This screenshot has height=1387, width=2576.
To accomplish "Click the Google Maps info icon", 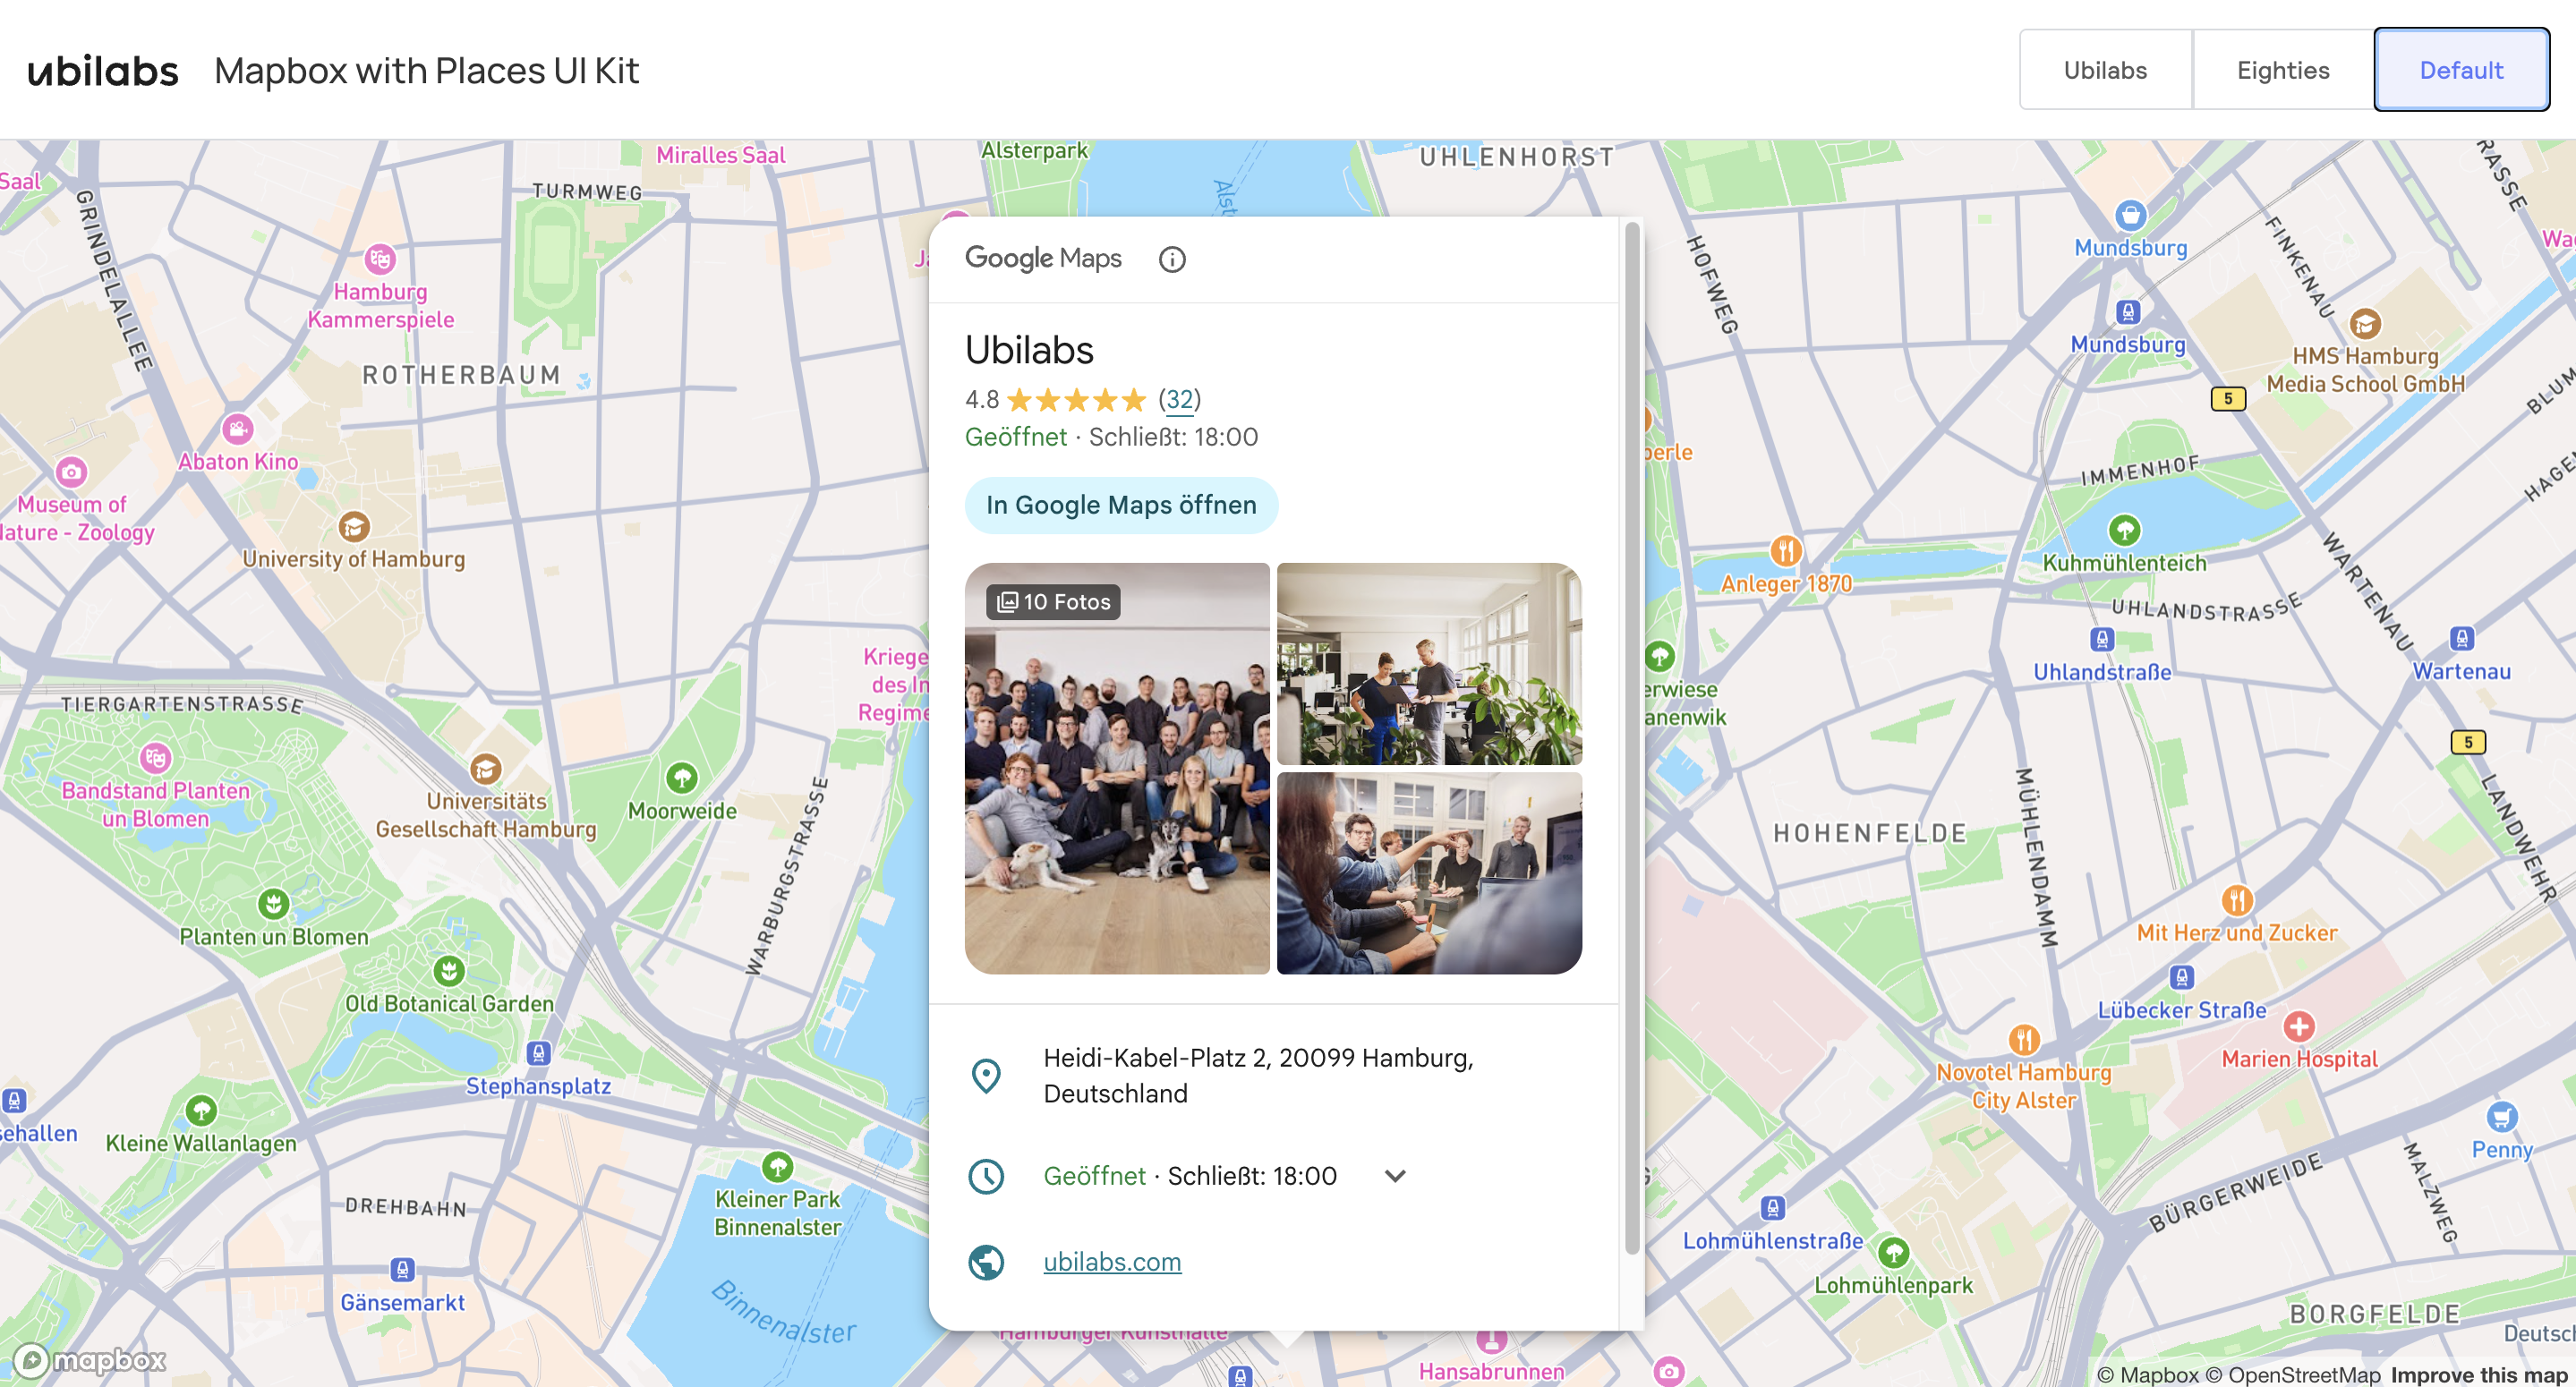I will point(1172,259).
